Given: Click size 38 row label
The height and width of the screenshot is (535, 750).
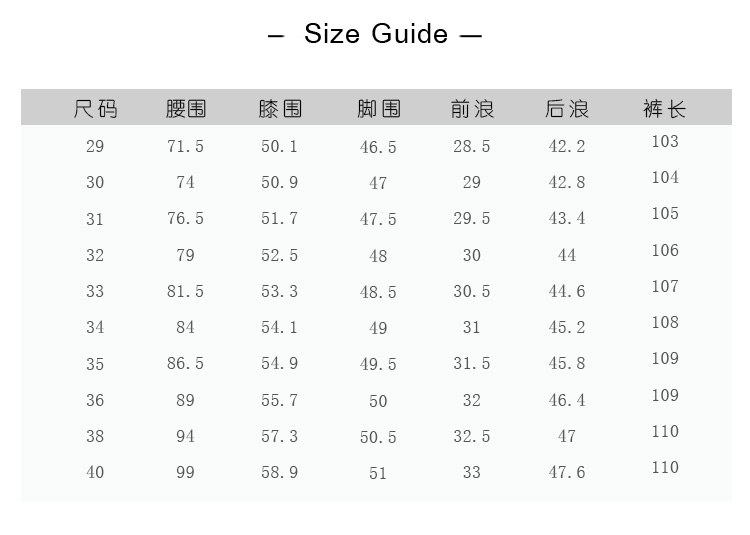Looking at the screenshot, I should (95, 436).
